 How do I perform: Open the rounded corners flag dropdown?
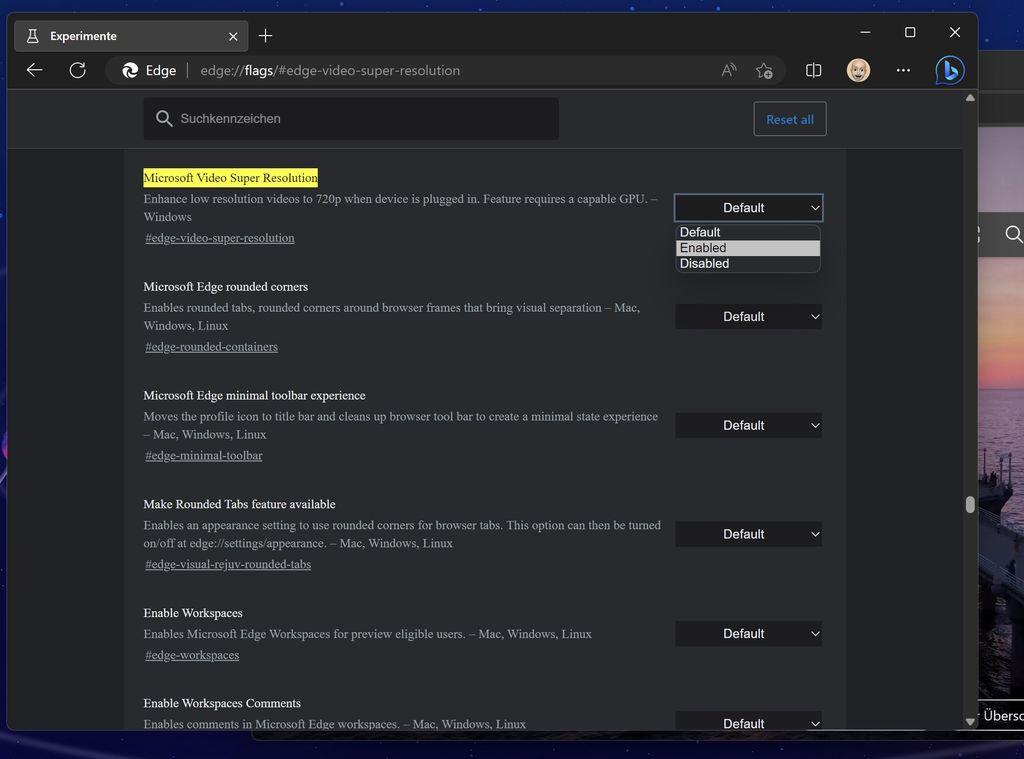748,317
